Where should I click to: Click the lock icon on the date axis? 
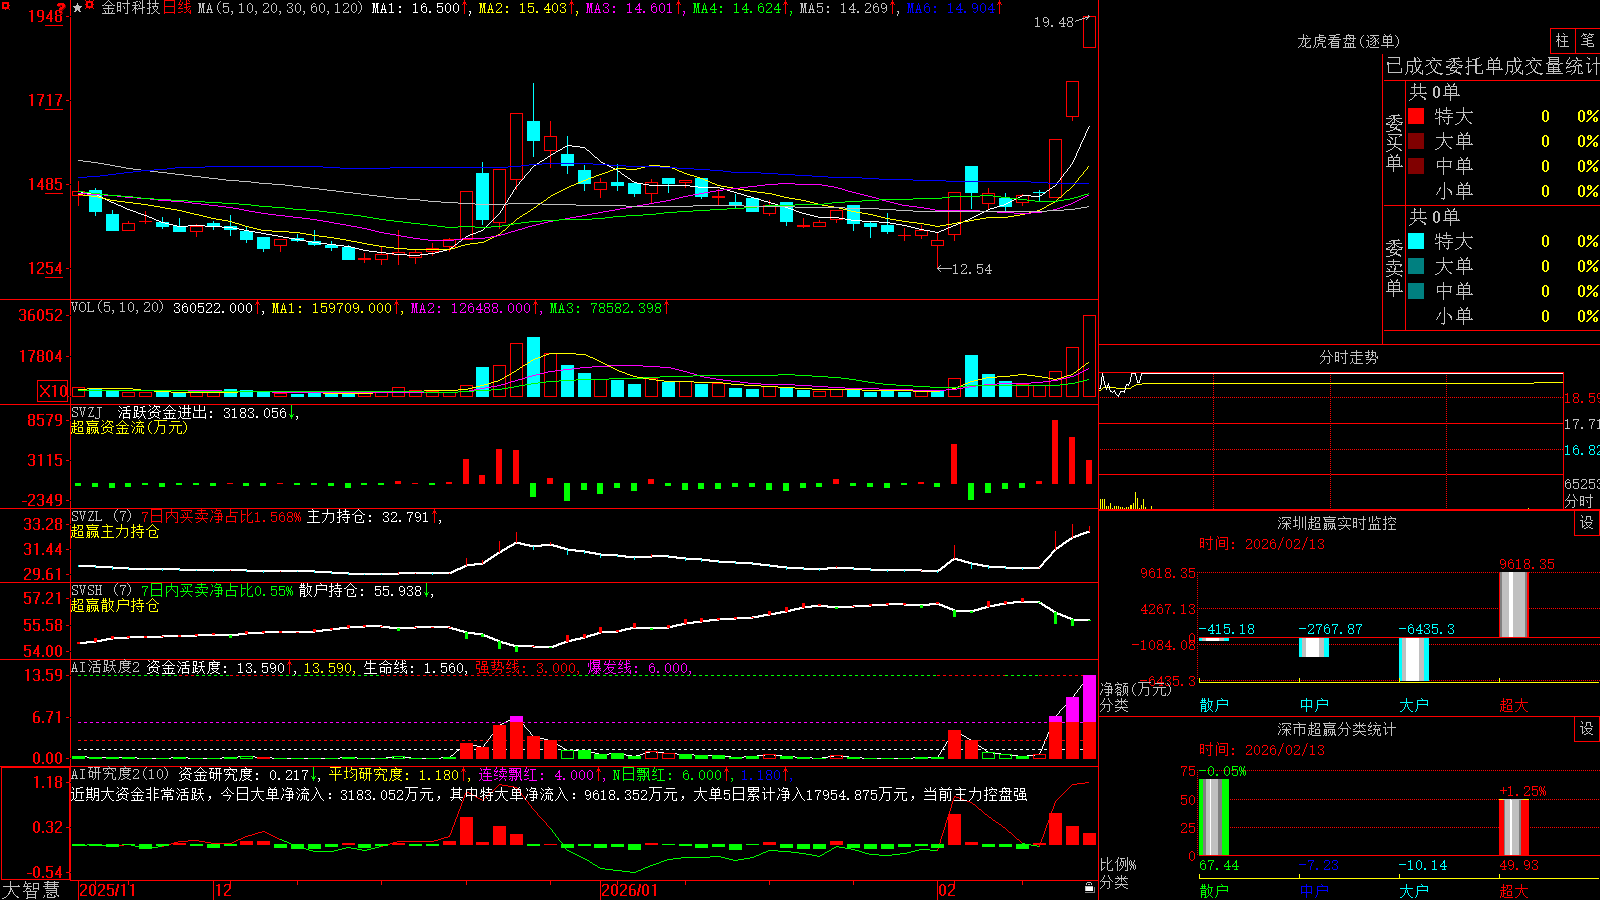1089,888
